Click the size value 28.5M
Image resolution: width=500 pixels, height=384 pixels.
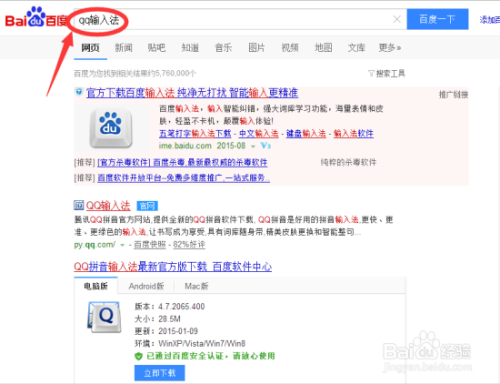click(x=169, y=319)
